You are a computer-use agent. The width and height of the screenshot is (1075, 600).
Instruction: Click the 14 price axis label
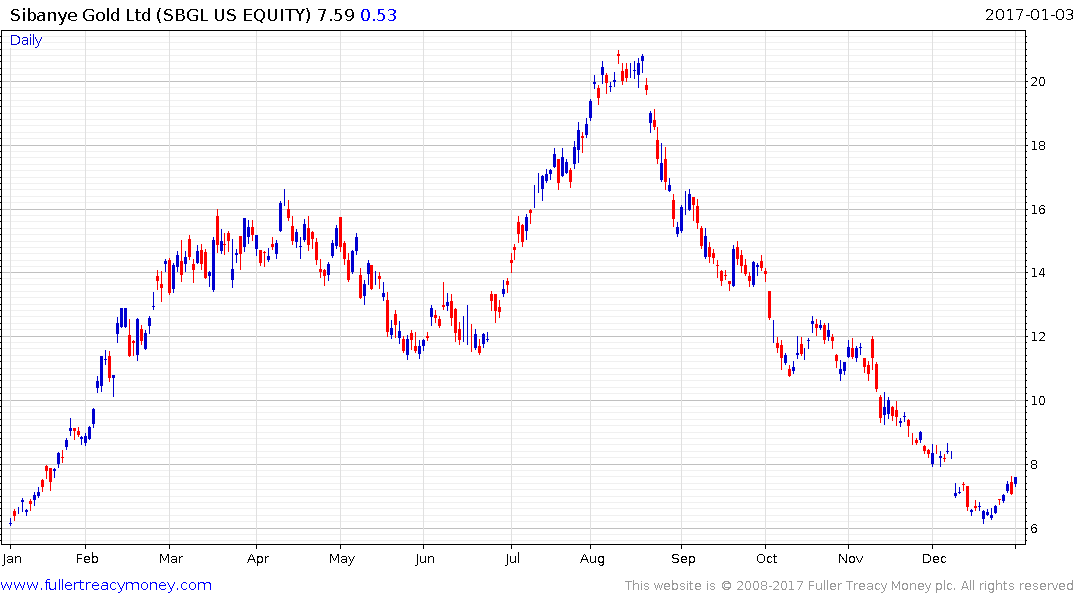click(x=1038, y=273)
